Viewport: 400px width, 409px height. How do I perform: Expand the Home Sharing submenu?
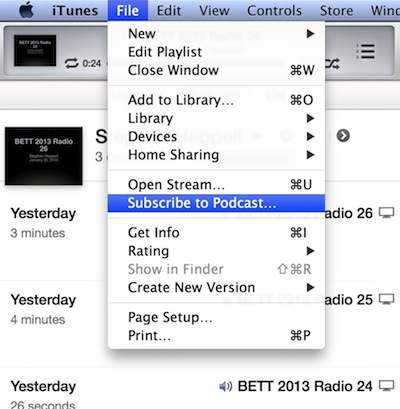(216, 155)
